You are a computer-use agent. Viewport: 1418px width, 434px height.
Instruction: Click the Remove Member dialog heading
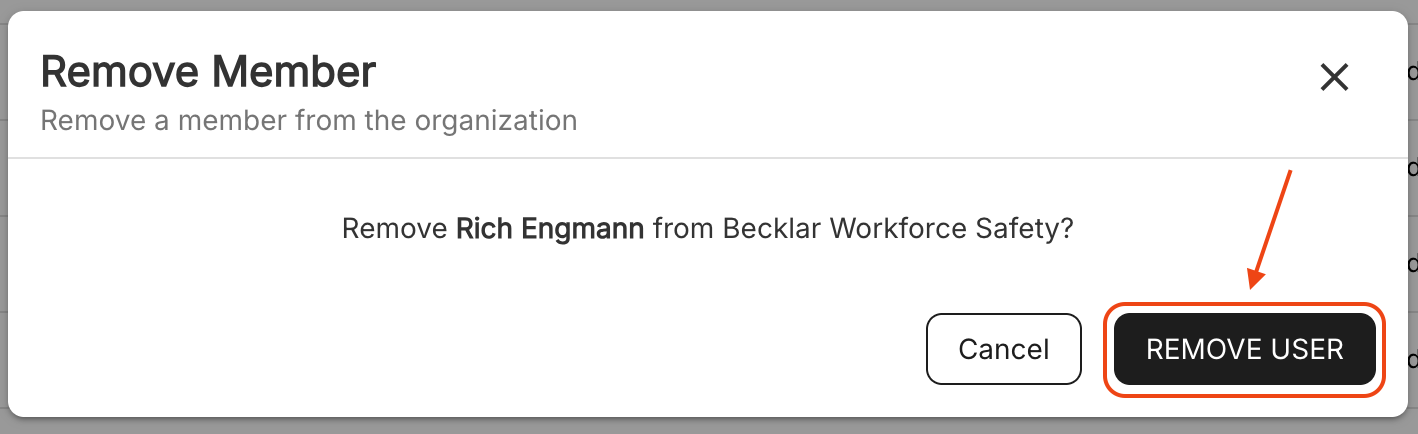208,73
